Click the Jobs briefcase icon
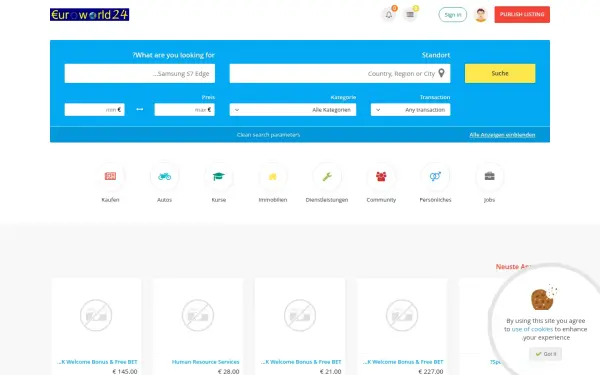Image resolution: width=600 pixels, height=375 pixels. [x=489, y=176]
